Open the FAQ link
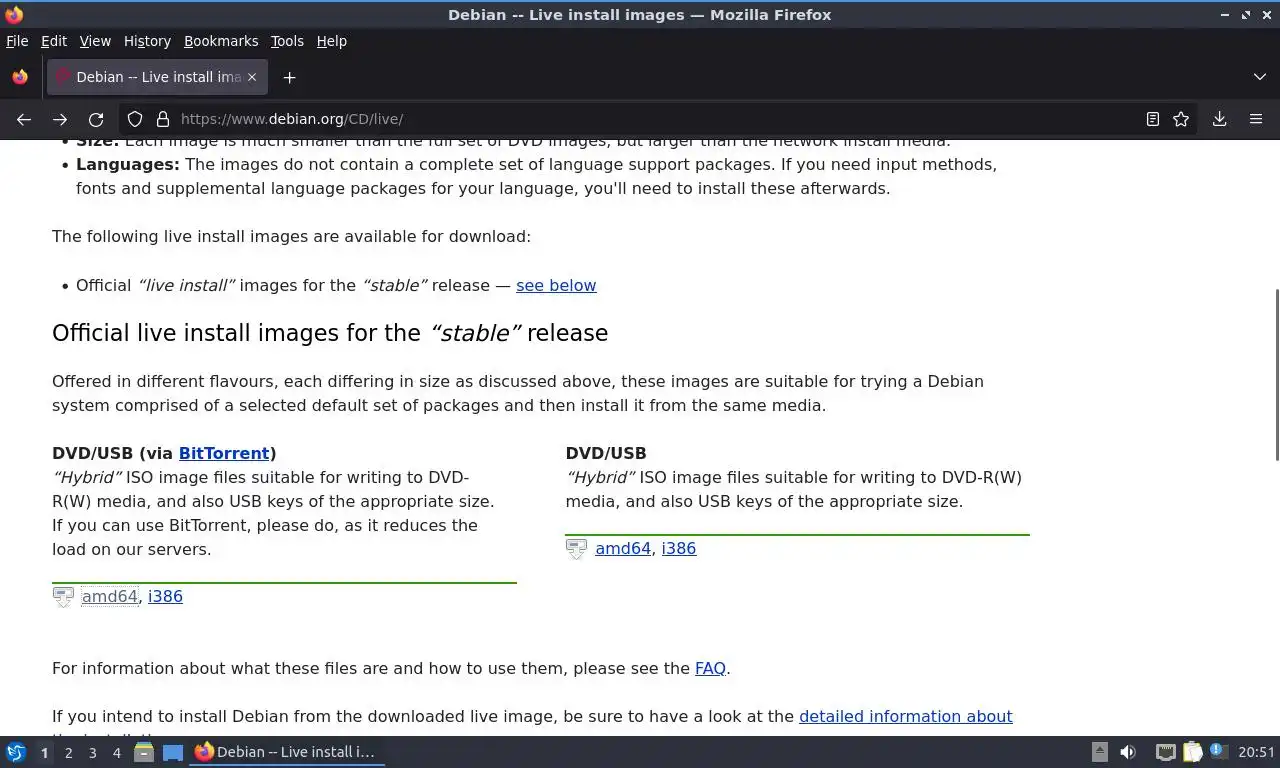Viewport: 1280px width, 768px height. [710, 668]
